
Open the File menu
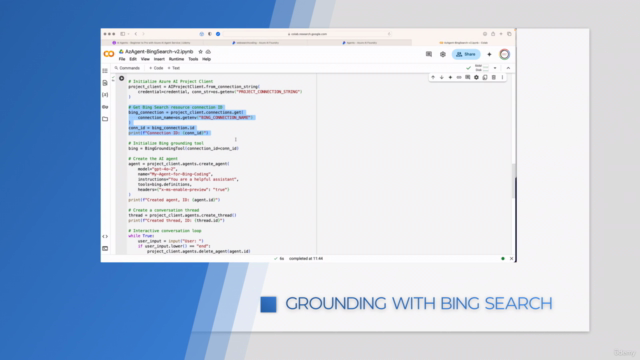[122, 59]
